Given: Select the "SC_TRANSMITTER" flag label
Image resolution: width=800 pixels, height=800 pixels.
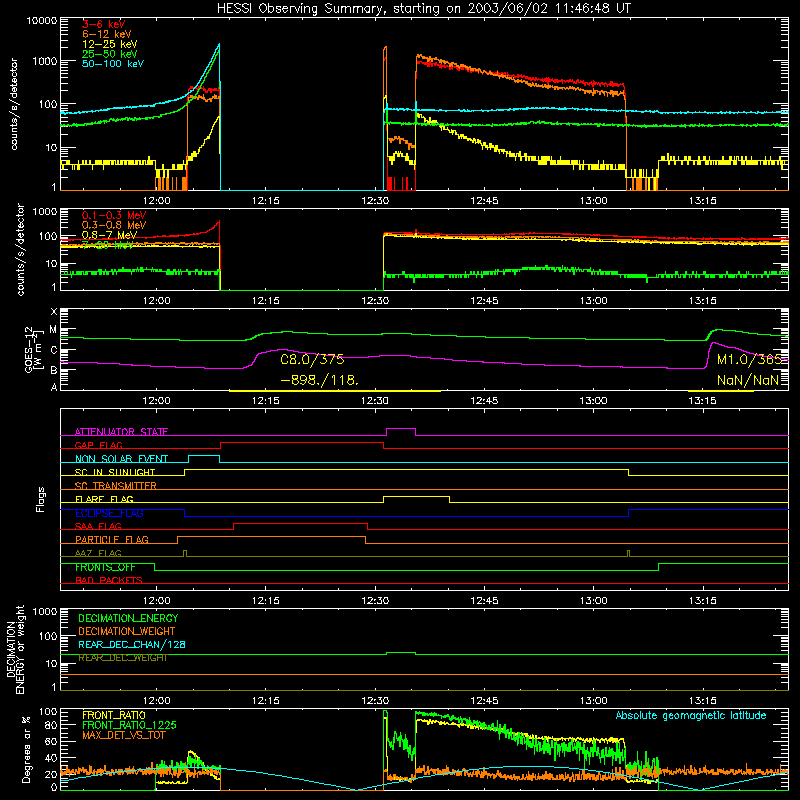Looking at the screenshot, I should pyautogui.click(x=116, y=485).
